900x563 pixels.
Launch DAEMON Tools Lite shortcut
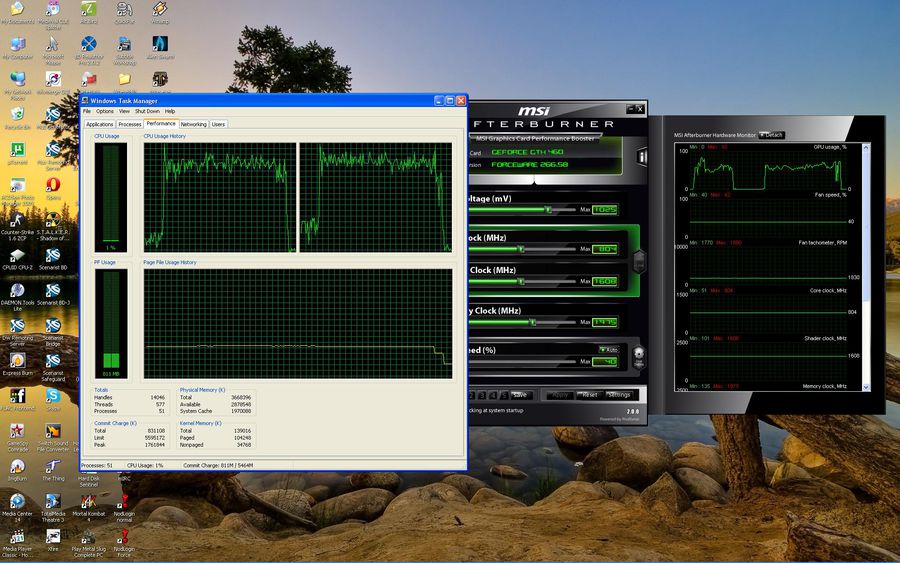18,296
